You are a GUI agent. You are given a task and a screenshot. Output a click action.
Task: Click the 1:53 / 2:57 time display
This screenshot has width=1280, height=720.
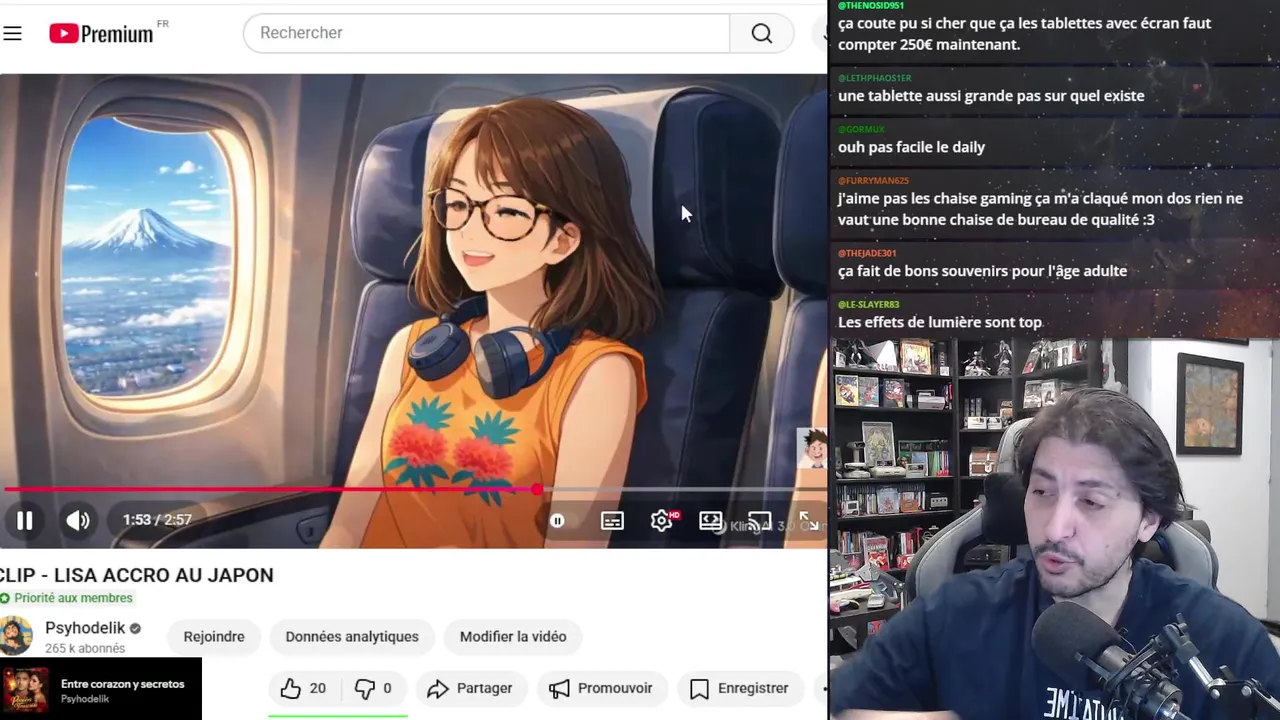point(157,520)
